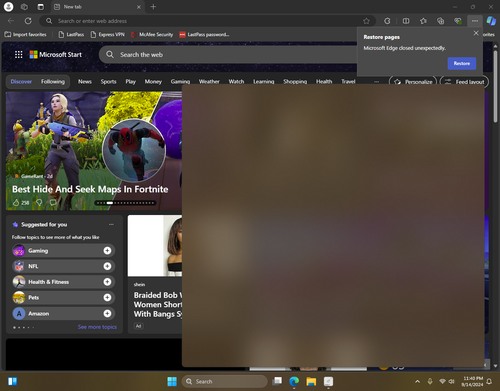The image size is (500, 391).
Task: Open the Shopping tab
Action: point(295,81)
